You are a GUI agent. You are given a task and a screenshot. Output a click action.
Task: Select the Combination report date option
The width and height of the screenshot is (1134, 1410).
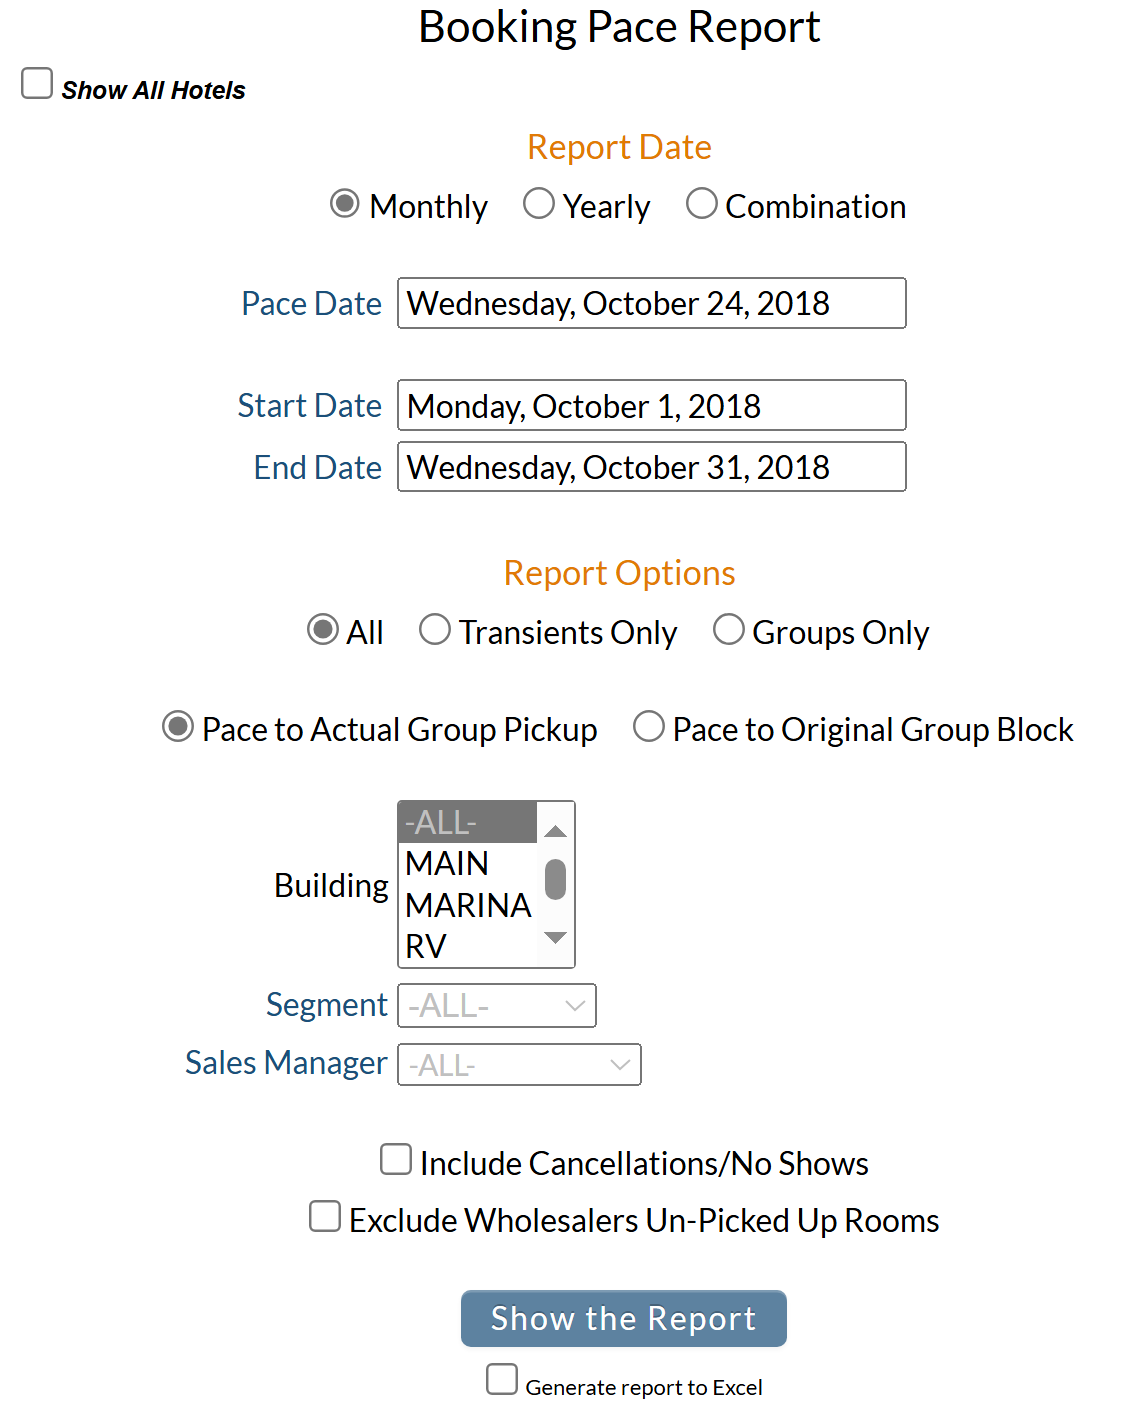point(701,202)
